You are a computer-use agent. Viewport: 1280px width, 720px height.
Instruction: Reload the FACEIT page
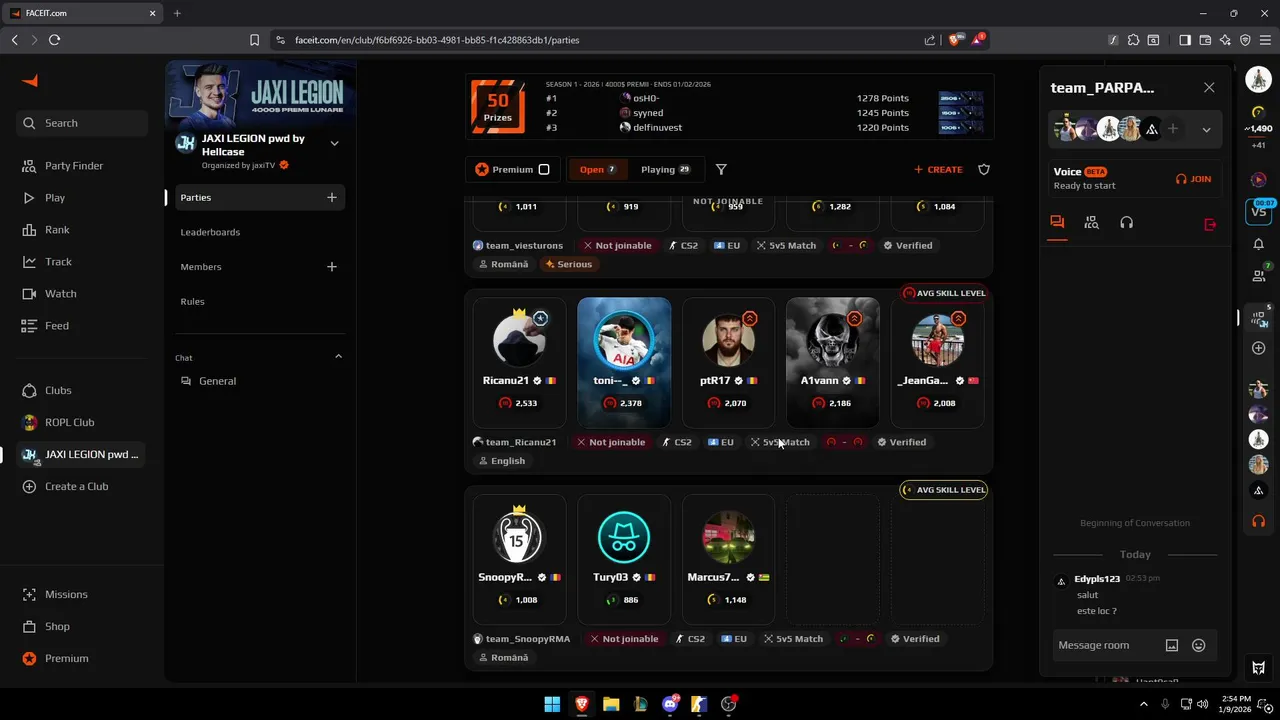54,40
